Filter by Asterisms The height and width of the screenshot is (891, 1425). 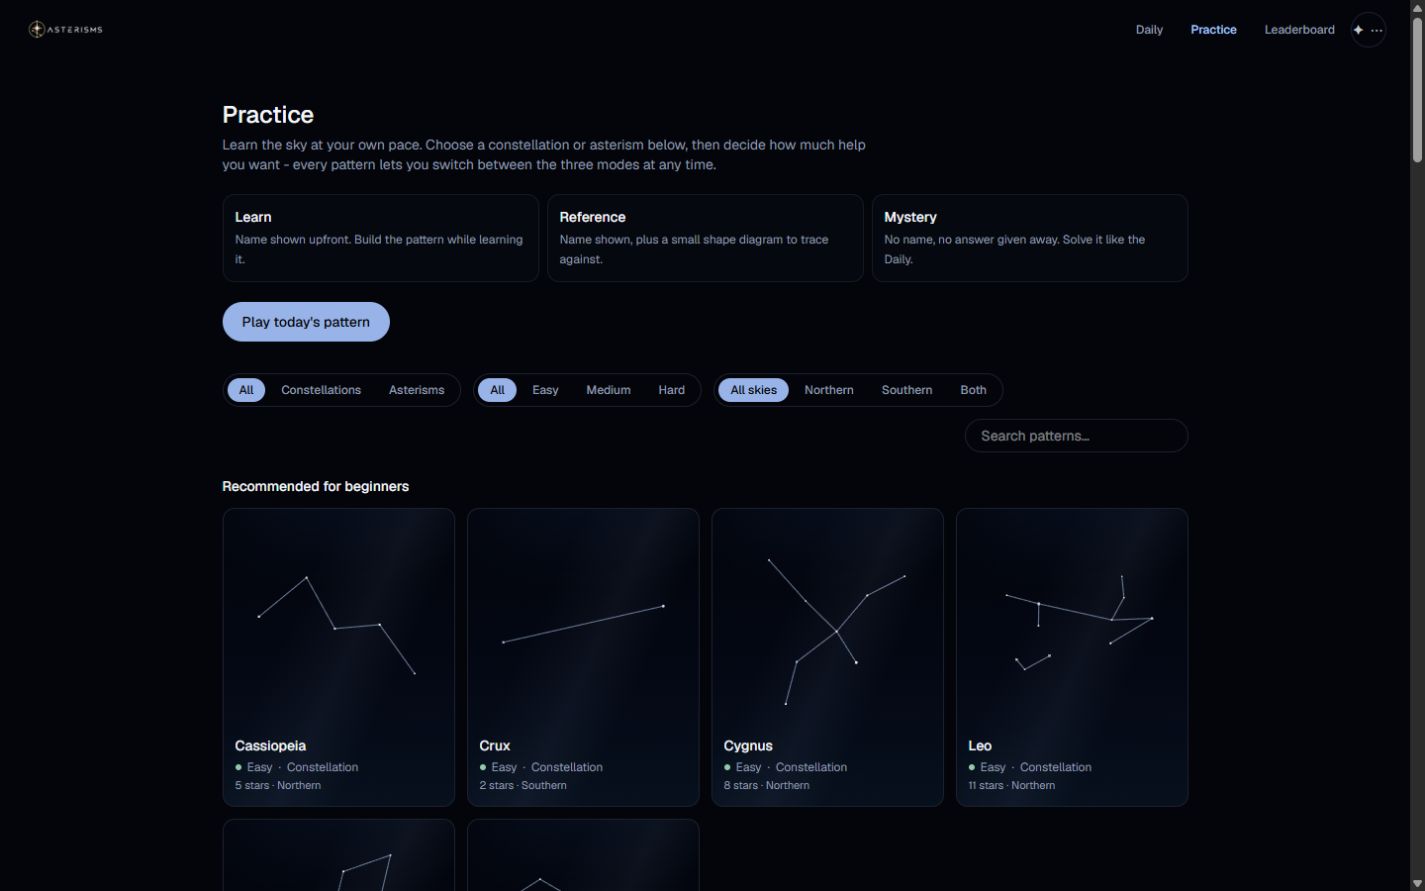tap(416, 390)
